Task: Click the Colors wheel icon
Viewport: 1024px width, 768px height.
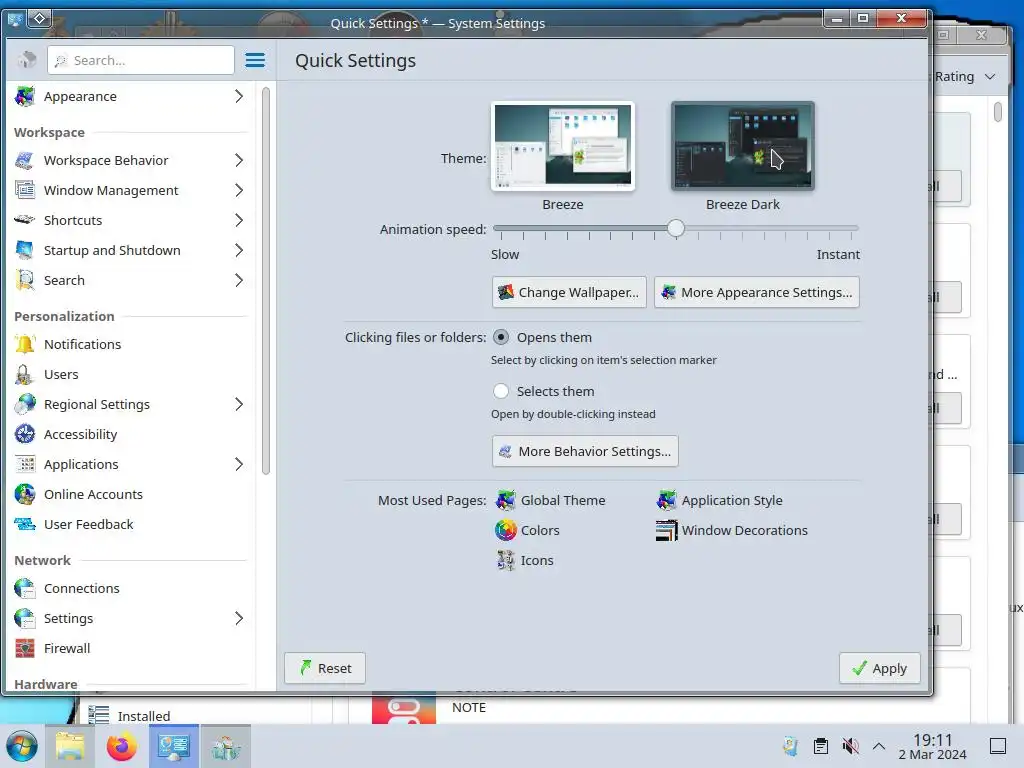Action: pyautogui.click(x=505, y=530)
